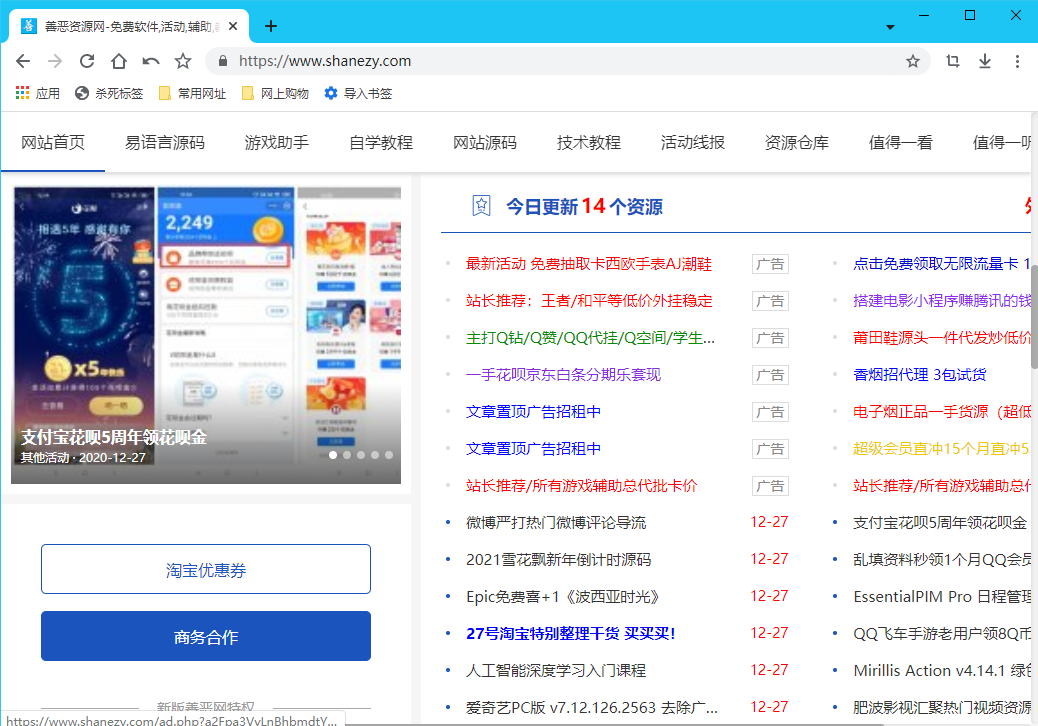The height and width of the screenshot is (726, 1038).
Task: Open the 常用网址 bookmarks folder
Action: tap(192, 93)
